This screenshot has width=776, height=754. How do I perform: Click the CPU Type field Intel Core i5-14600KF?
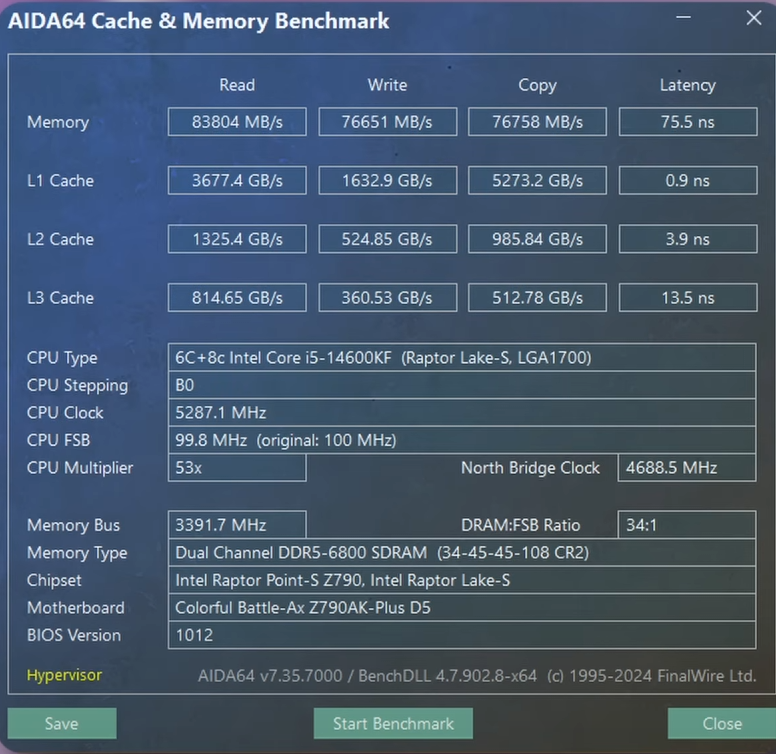click(462, 357)
